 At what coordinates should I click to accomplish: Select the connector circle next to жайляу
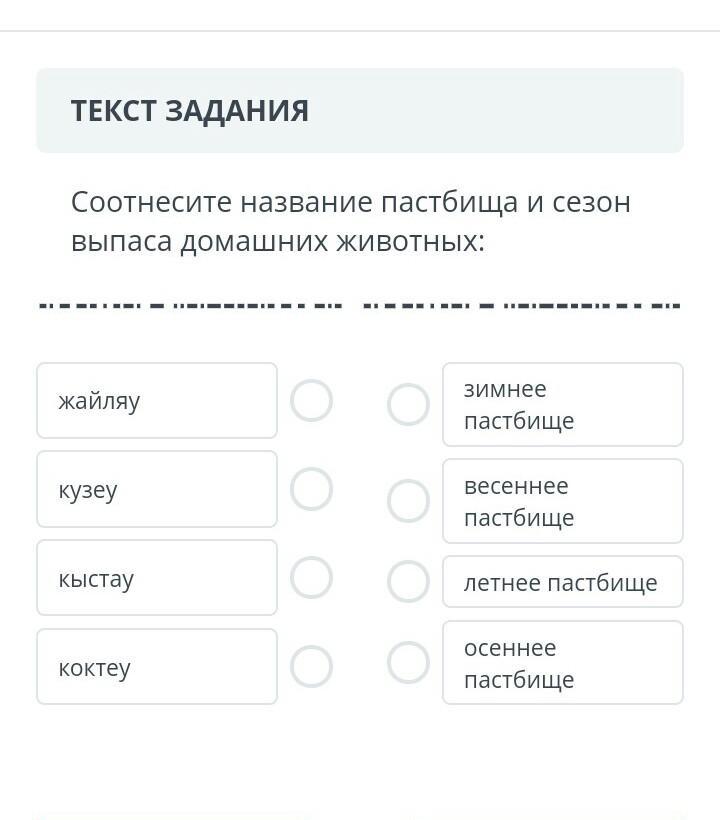[311, 401]
